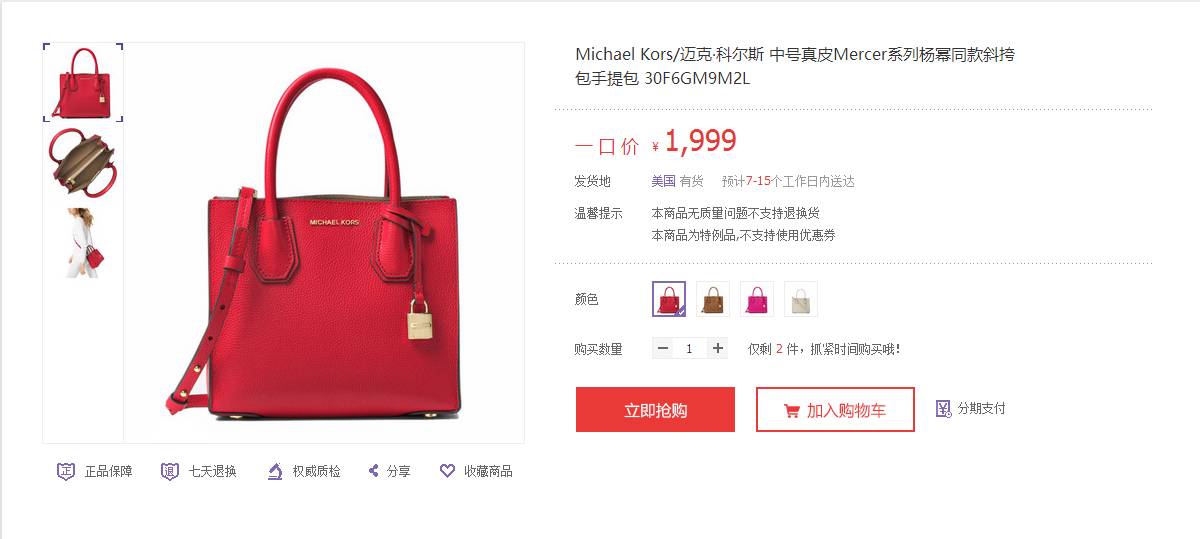Click the 分期支付 installment icon
Viewport: 1200px width, 539px height.
pyautogui.click(x=943, y=409)
